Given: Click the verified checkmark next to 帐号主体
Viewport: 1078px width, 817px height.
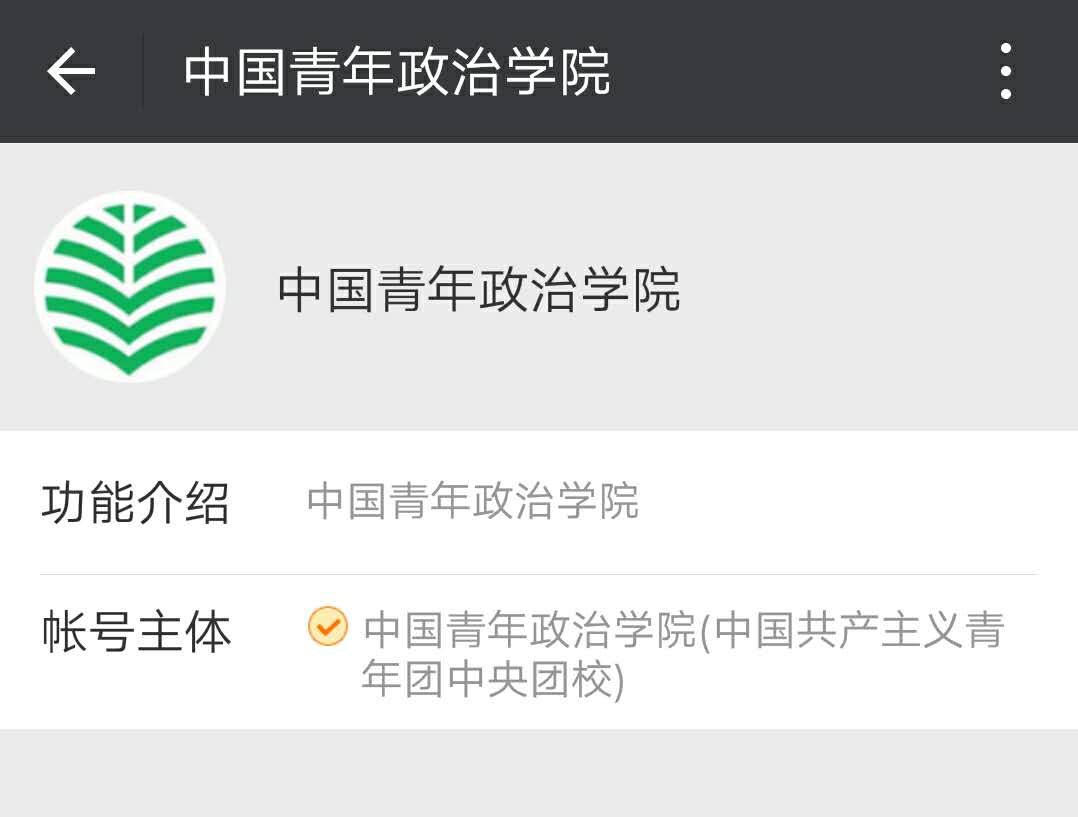Looking at the screenshot, I should (x=328, y=629).
